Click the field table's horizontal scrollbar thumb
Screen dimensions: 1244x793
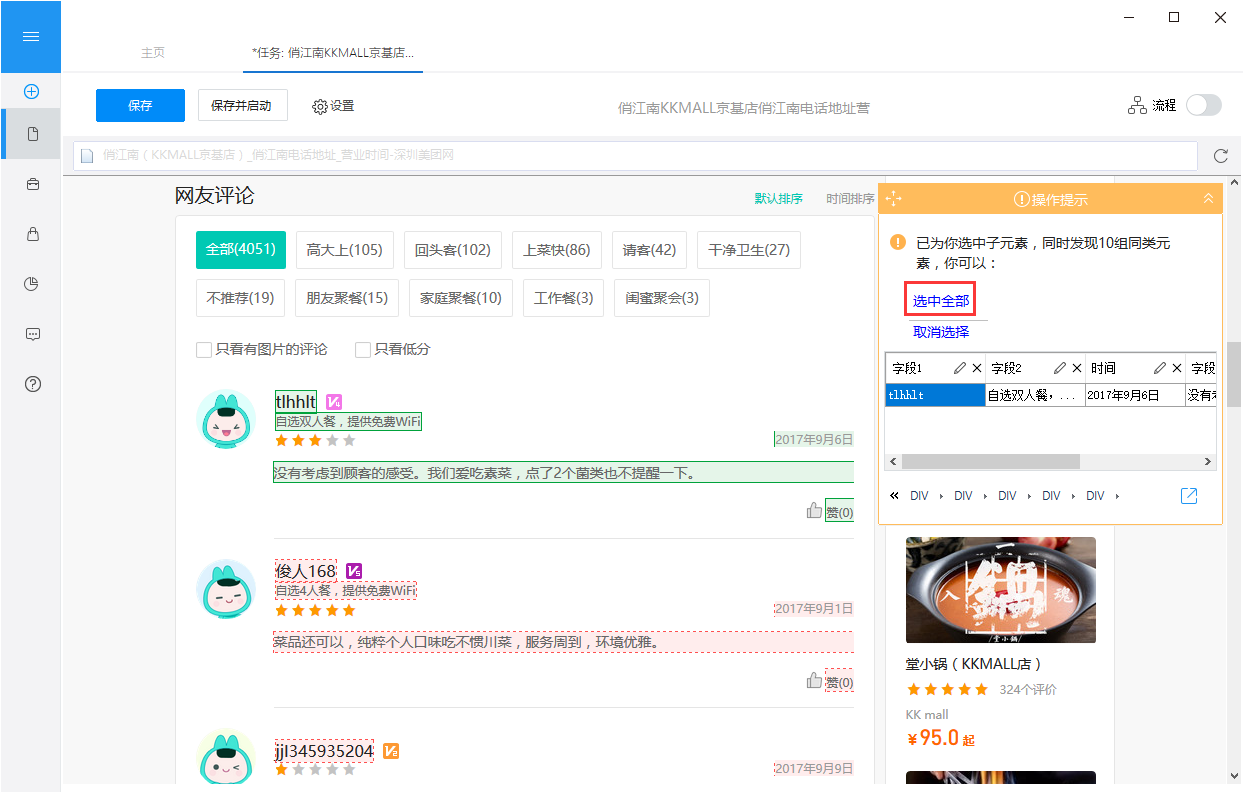click(990, 462)
